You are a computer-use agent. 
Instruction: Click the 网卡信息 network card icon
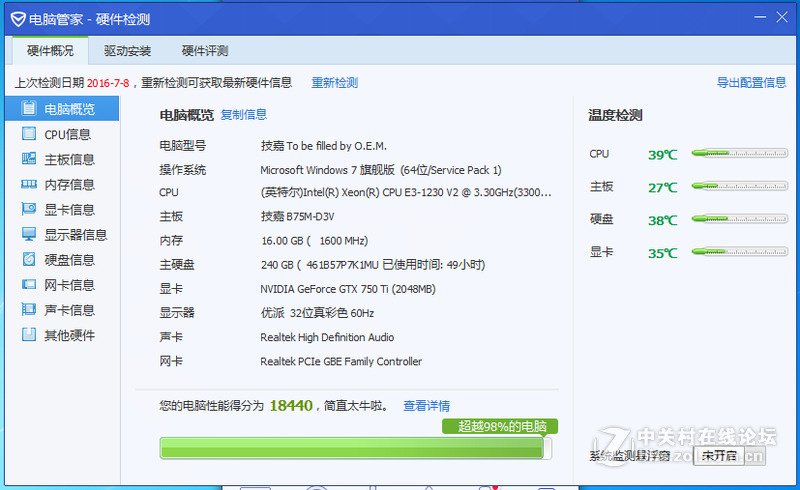[29, 284]
